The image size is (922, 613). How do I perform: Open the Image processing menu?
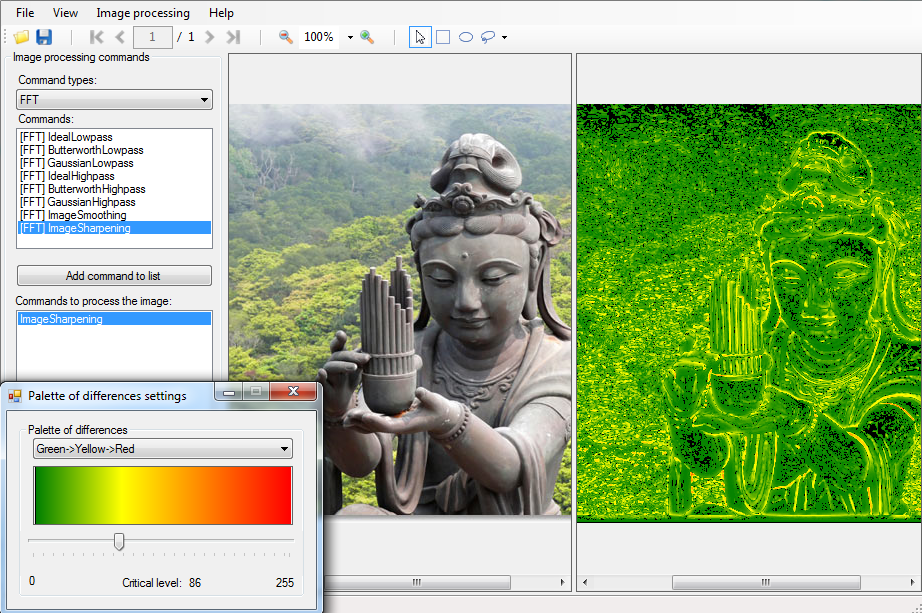coord(143,12)
